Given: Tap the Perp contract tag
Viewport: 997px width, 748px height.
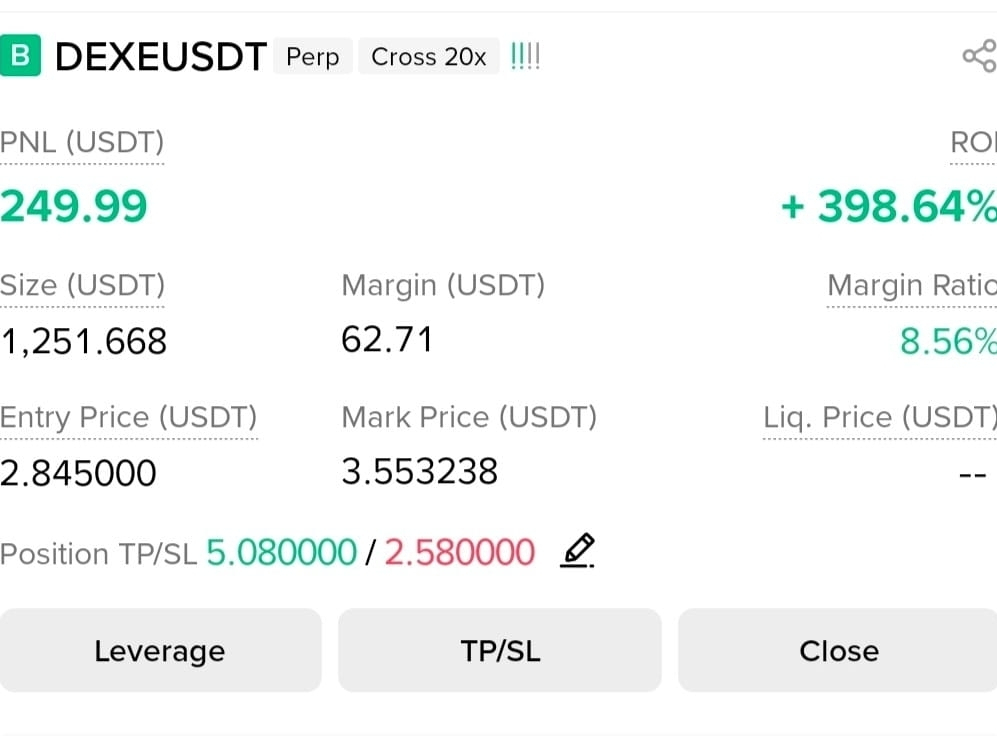Looking at the screenshot, I should pyautogui.click(x=313, y=57).
